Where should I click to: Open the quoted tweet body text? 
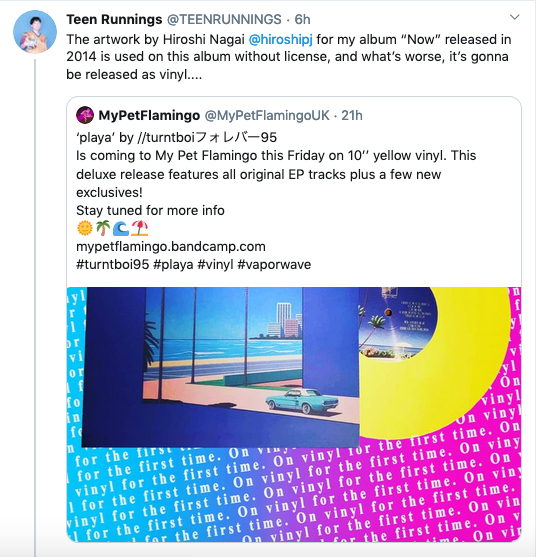(x=276, y=174)
